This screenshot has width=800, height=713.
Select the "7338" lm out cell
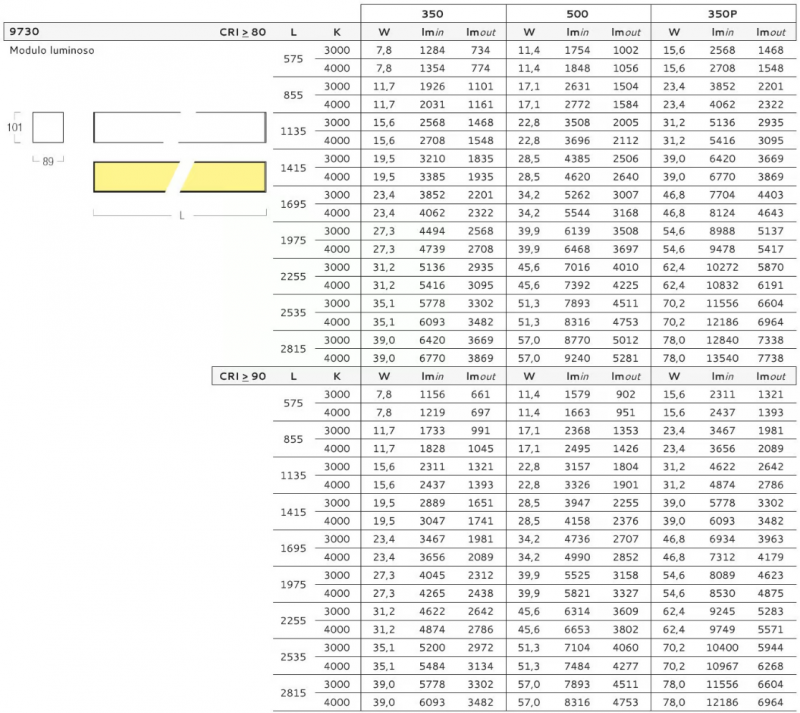[x=770, y=340]
